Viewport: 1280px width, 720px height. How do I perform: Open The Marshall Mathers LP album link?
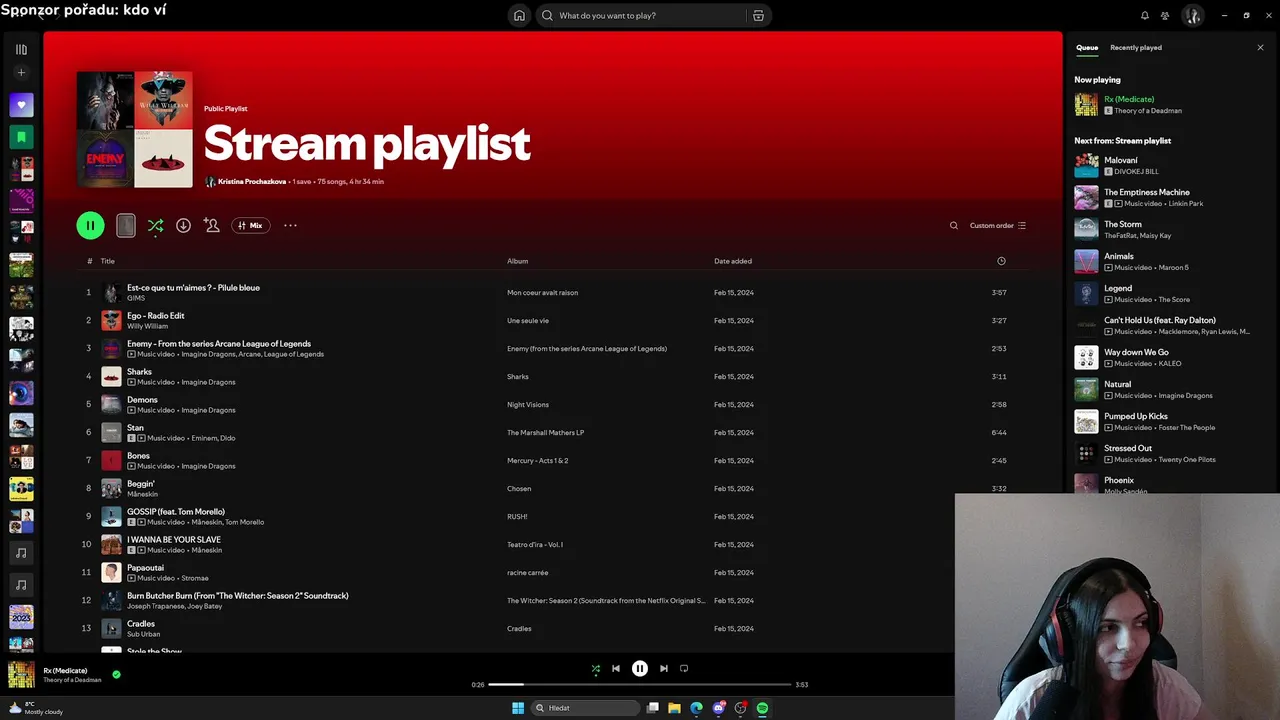545,433
